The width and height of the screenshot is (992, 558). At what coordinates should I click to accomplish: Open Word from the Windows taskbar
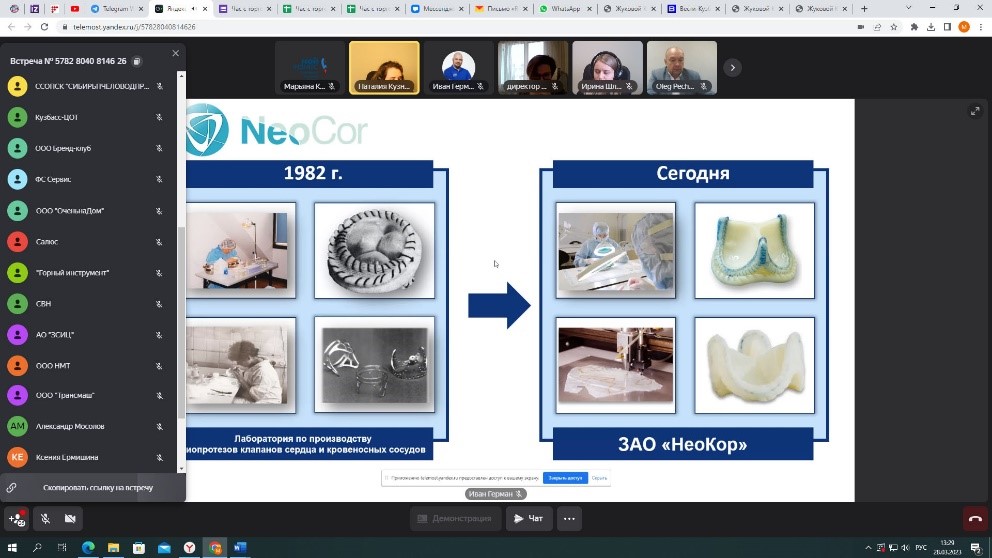(240, 548)
